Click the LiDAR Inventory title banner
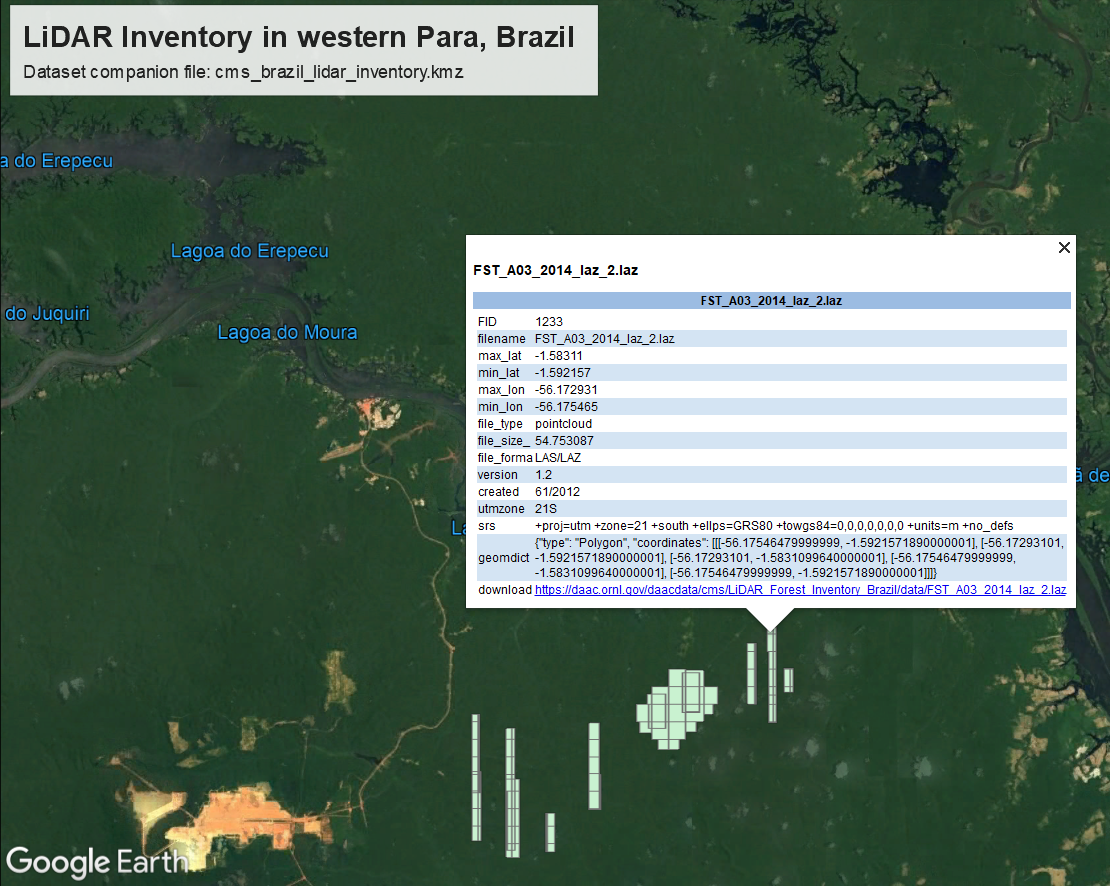Image resolution: width=1110 pixels, height=886 pixels. (303, 50)
